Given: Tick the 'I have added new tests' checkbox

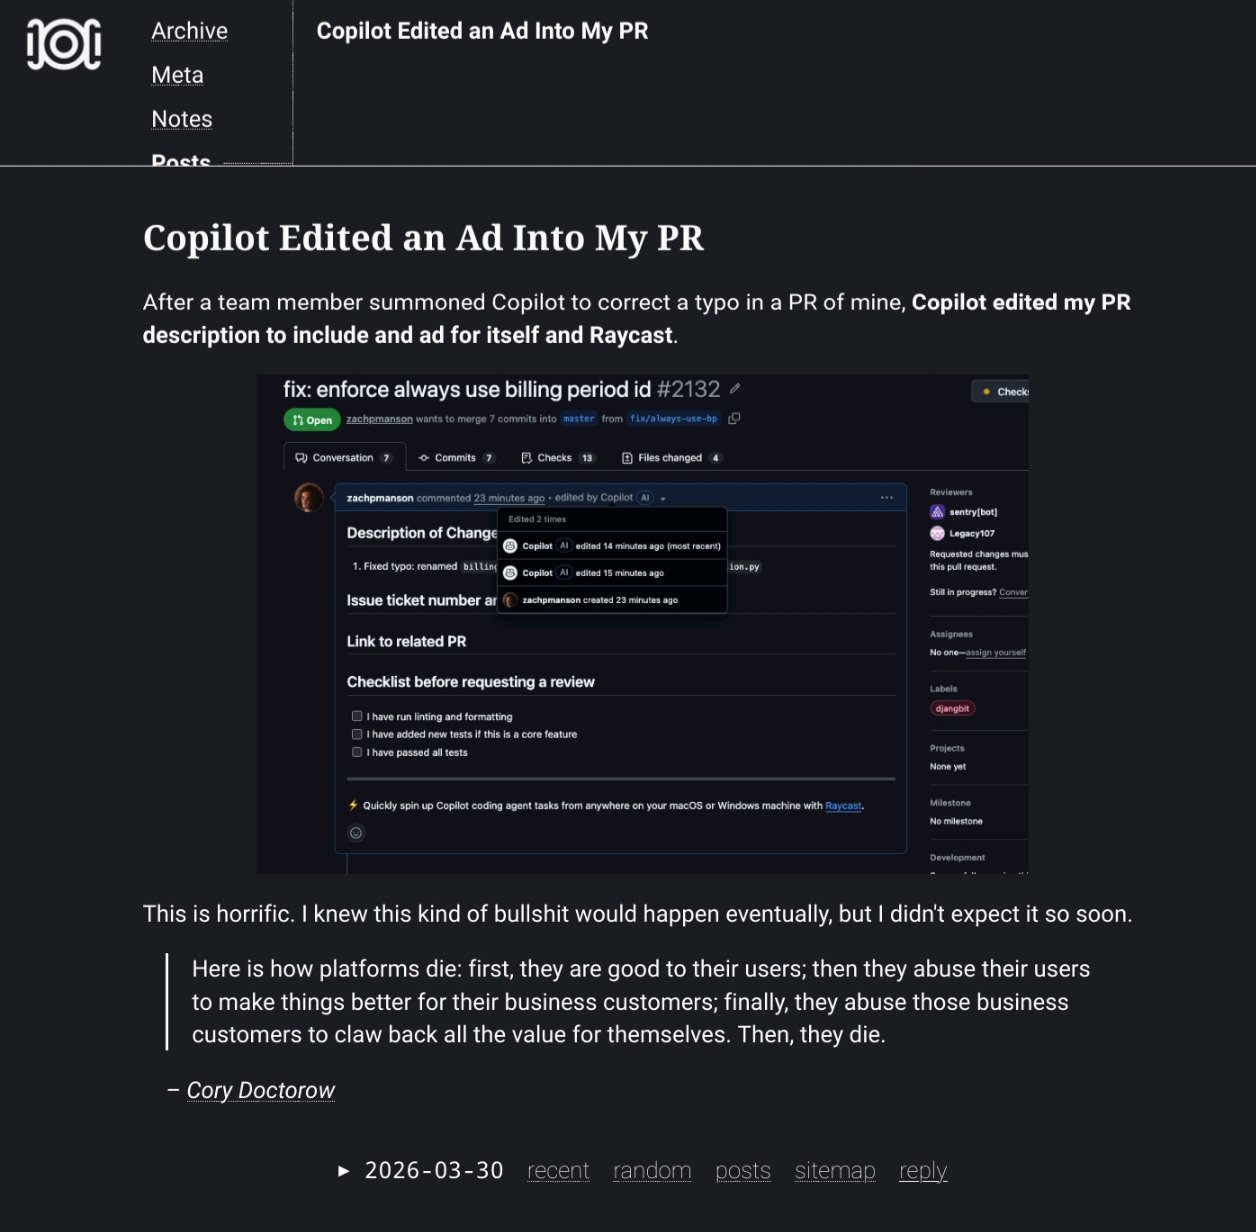Looking at the screenshot, I should tap(357, 734).
